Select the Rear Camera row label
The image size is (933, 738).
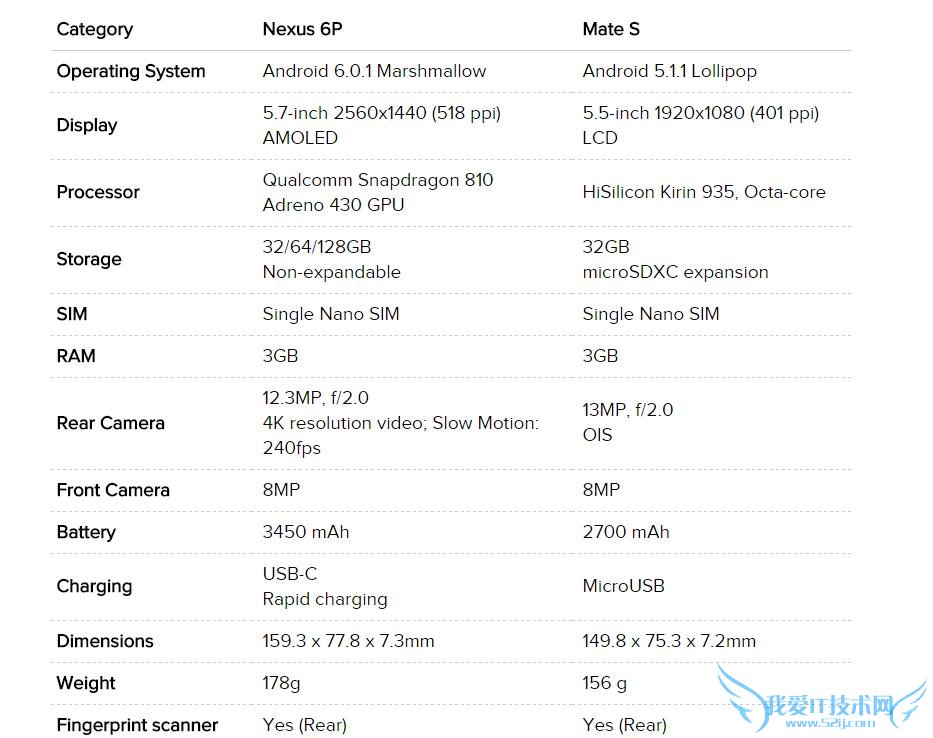tap(110, 423)
